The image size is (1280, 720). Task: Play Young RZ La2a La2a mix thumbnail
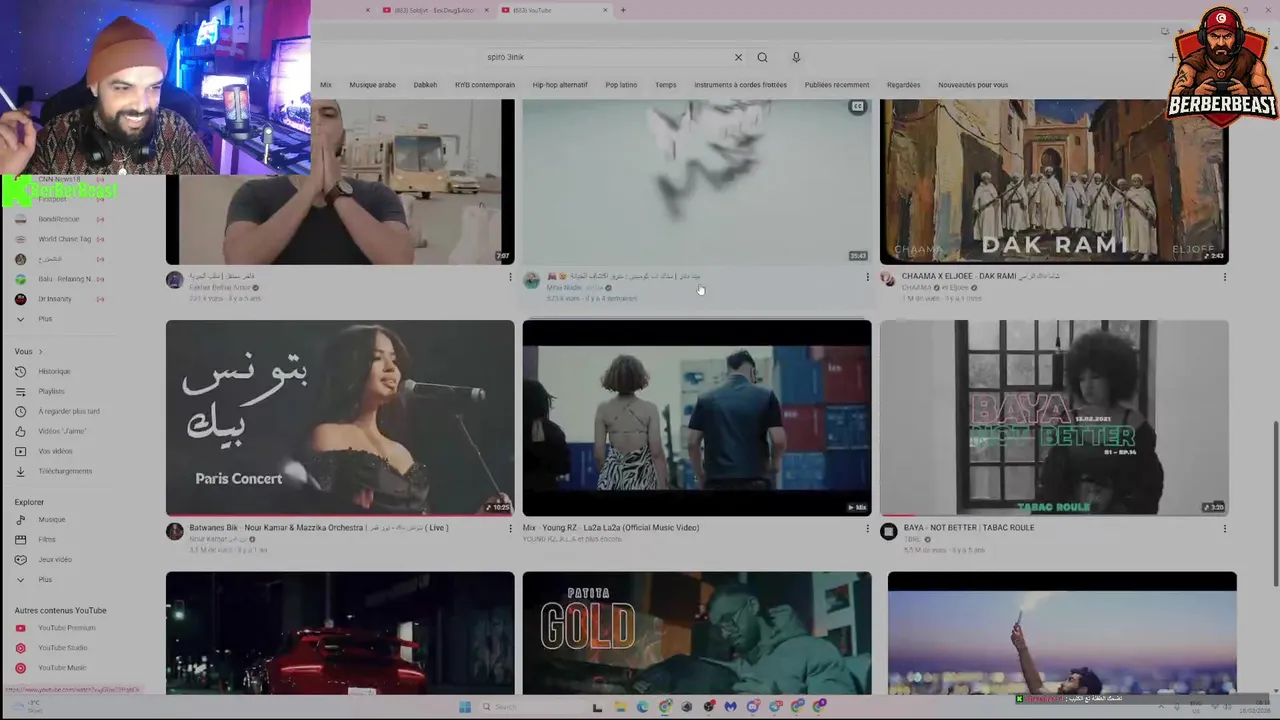[697, 417]
